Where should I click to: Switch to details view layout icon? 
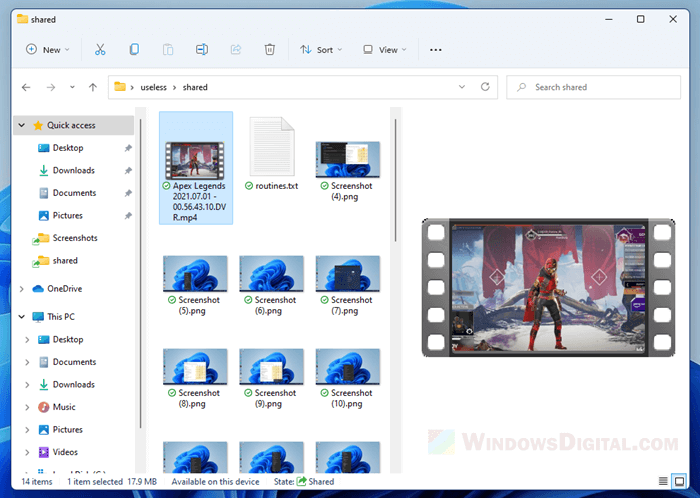(x=663, y=481)
